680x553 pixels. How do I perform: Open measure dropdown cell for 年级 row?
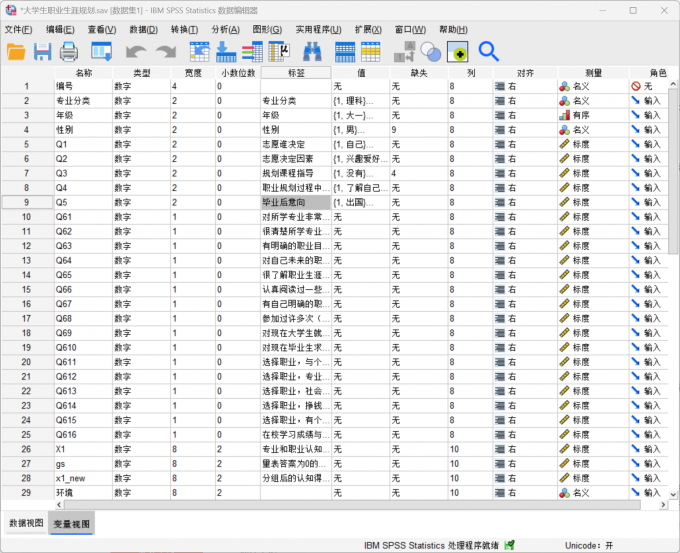click(x=590, y=115)
